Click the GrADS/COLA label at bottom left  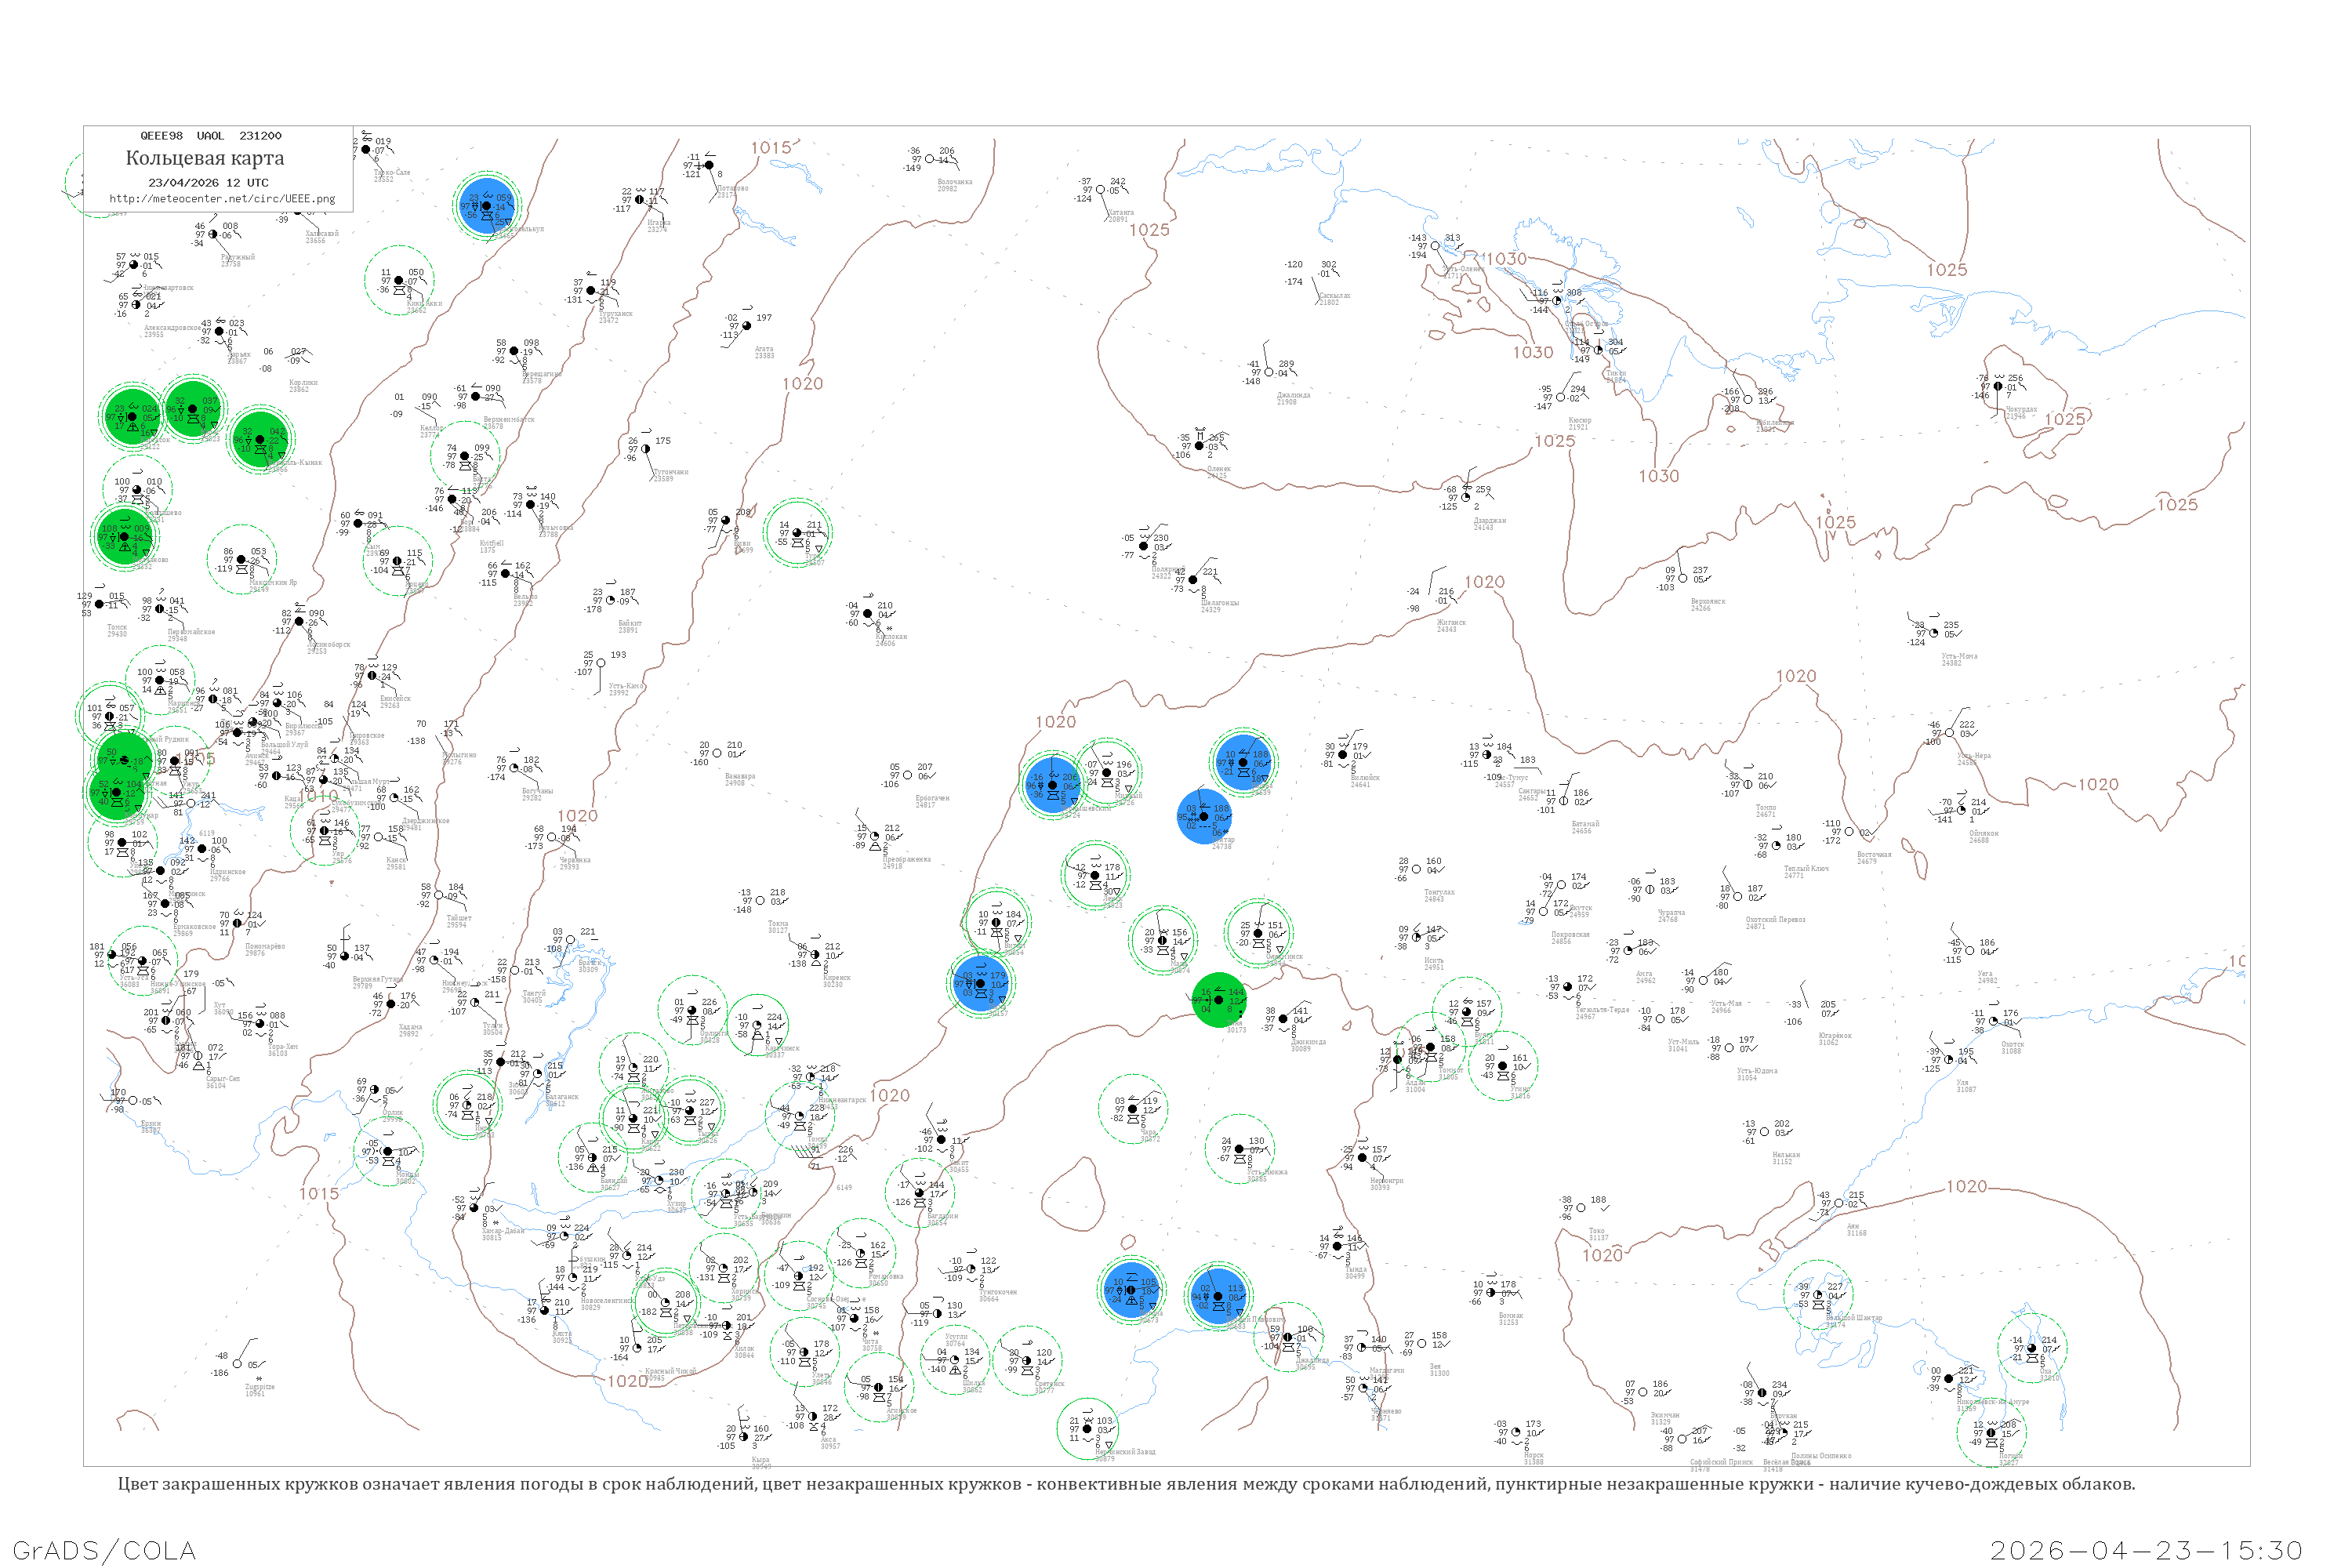[104, 1549]
